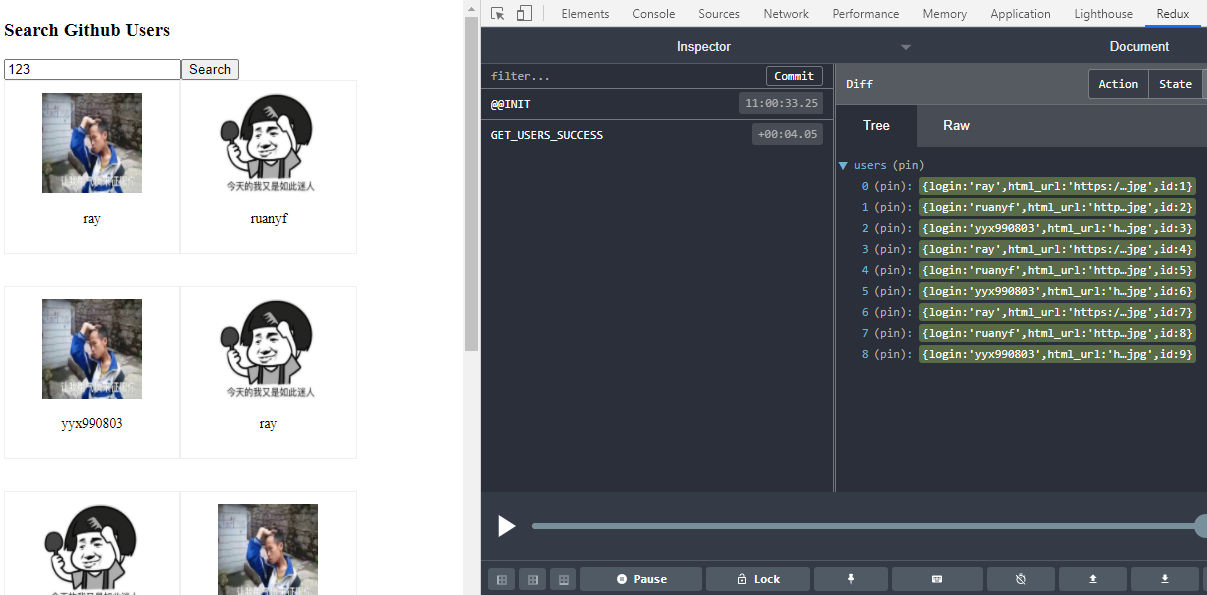The image size is (1207, 595).
Task: Select the @@INIT action entry
Action: click(657, 103)
